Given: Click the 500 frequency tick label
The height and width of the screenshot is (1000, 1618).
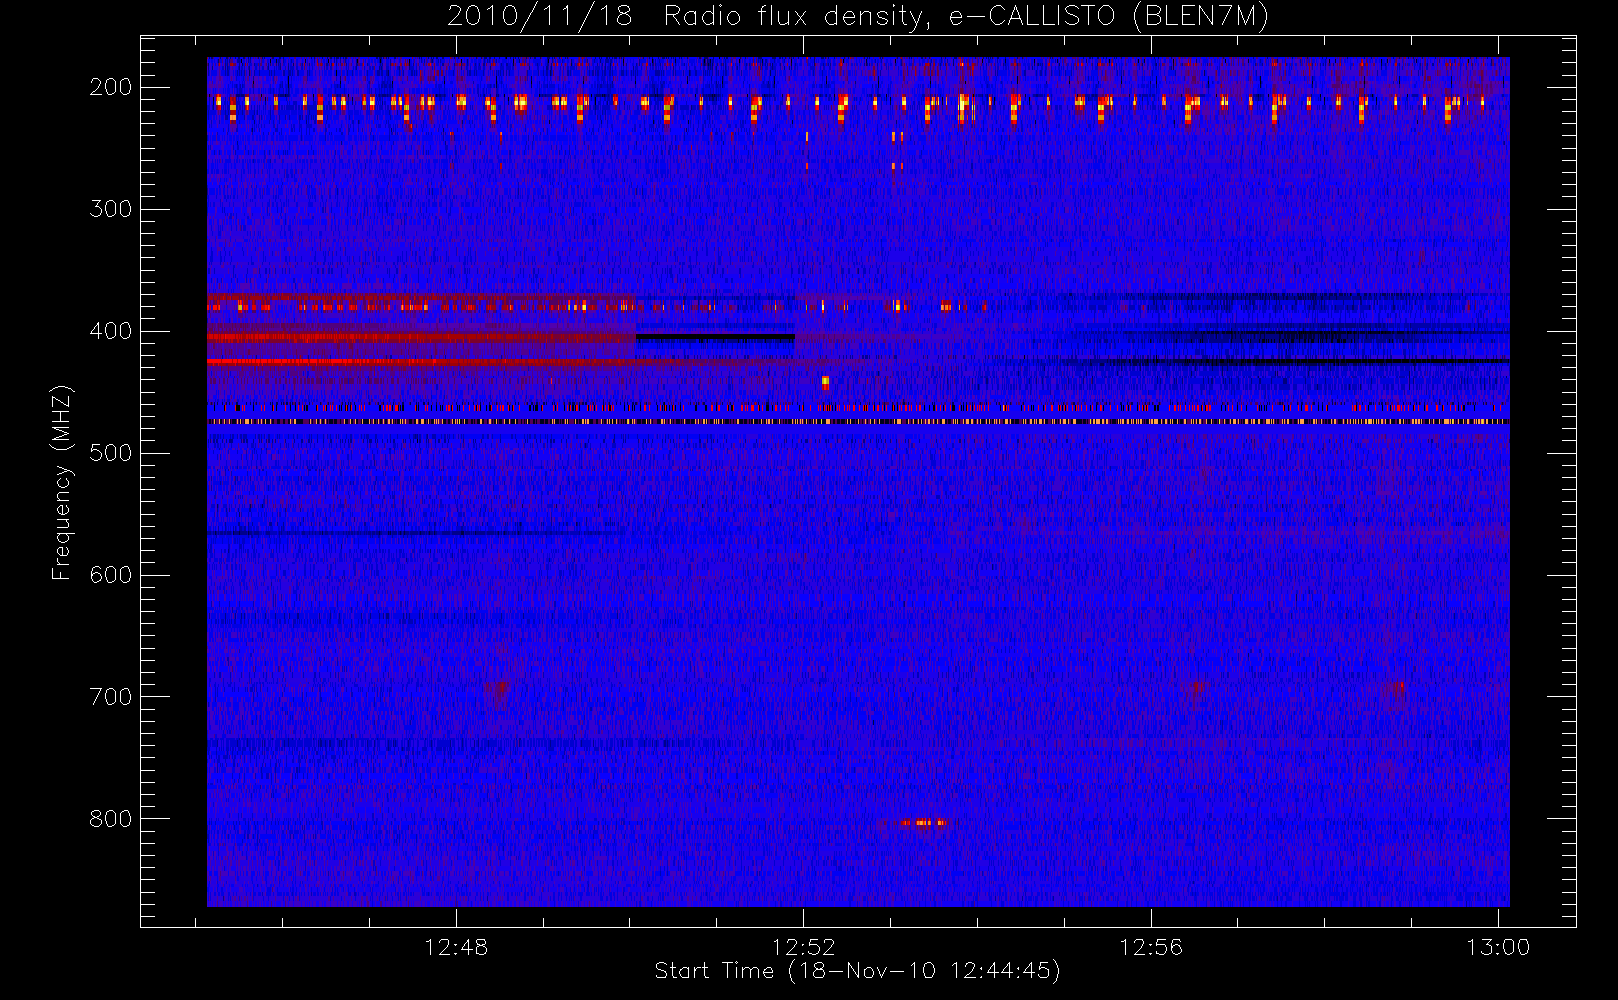Looking at the screenshot, I should click(111, 453).
